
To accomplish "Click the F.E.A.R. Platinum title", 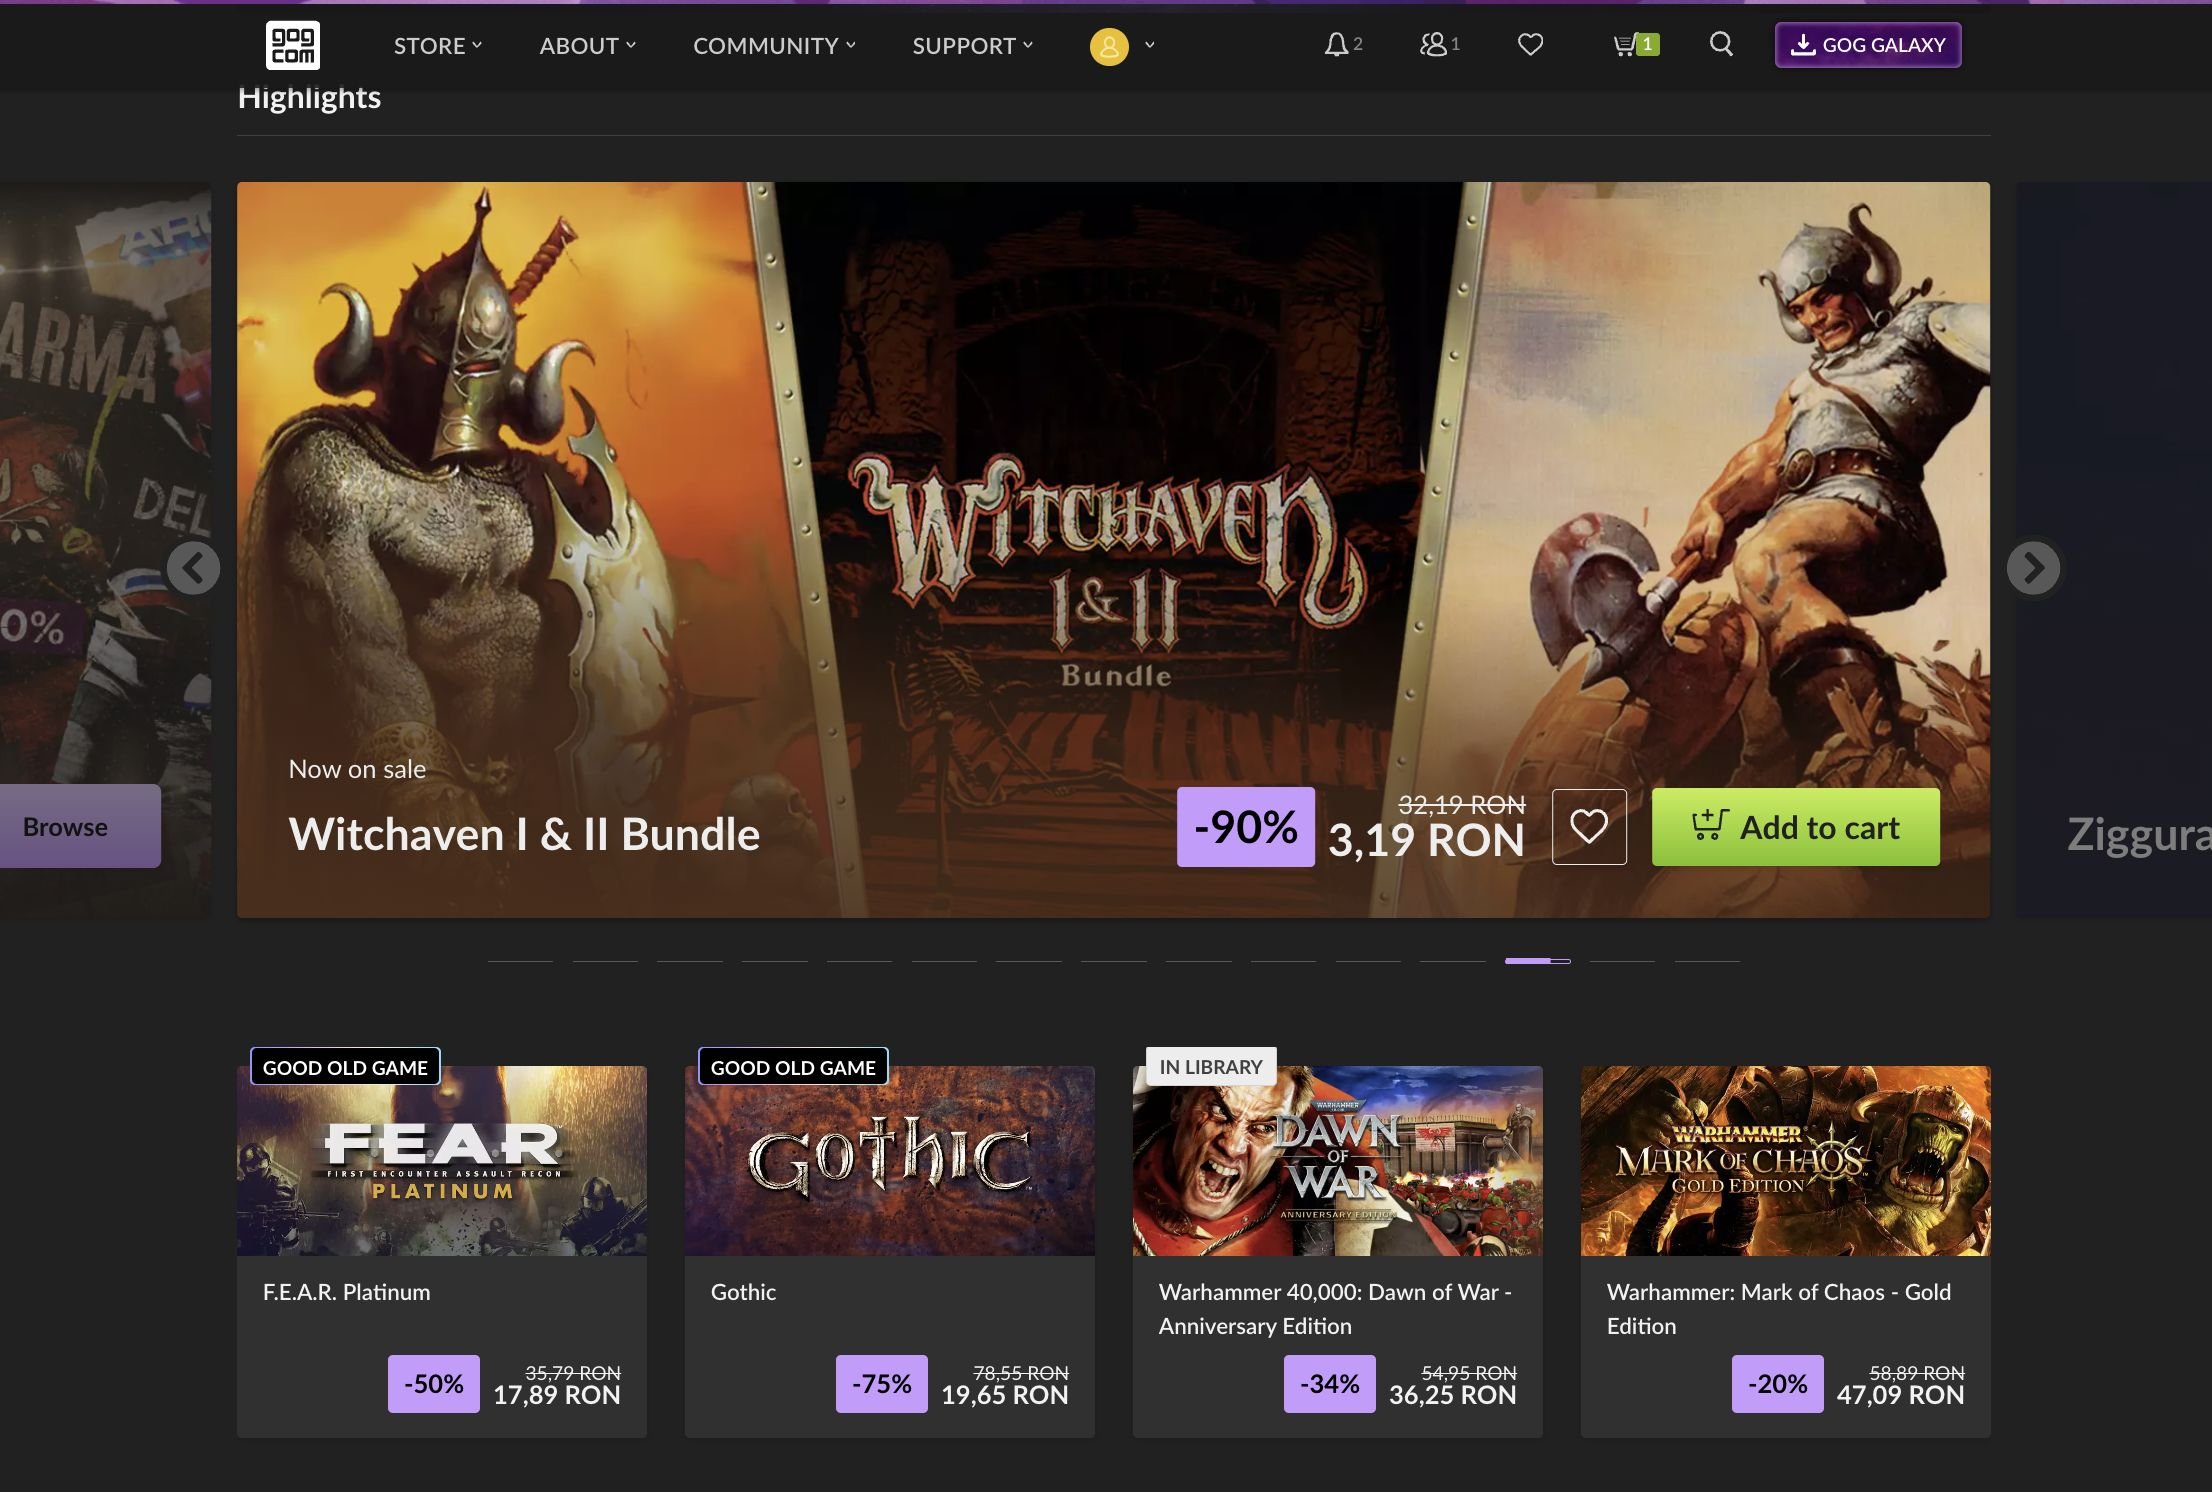I will [x=347, y=1292].
